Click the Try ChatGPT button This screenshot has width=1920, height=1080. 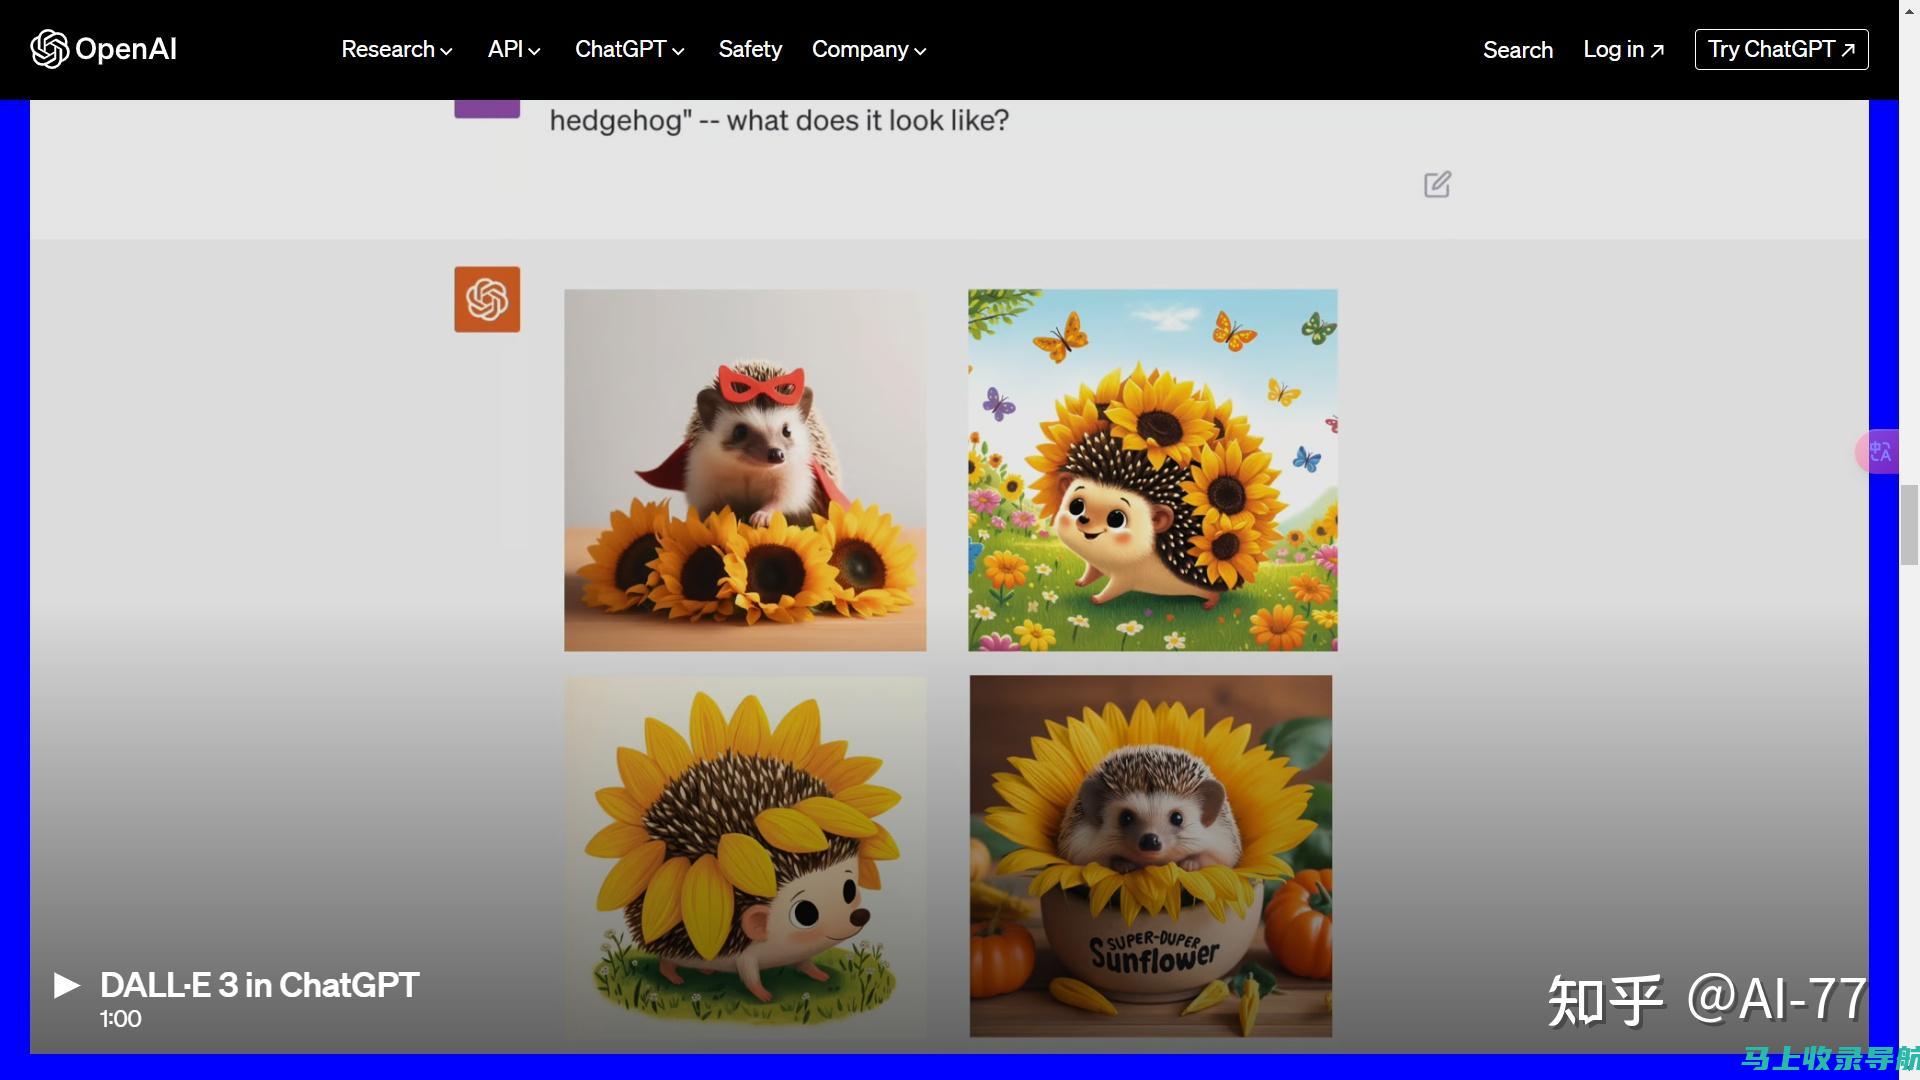click(1780, 49)
